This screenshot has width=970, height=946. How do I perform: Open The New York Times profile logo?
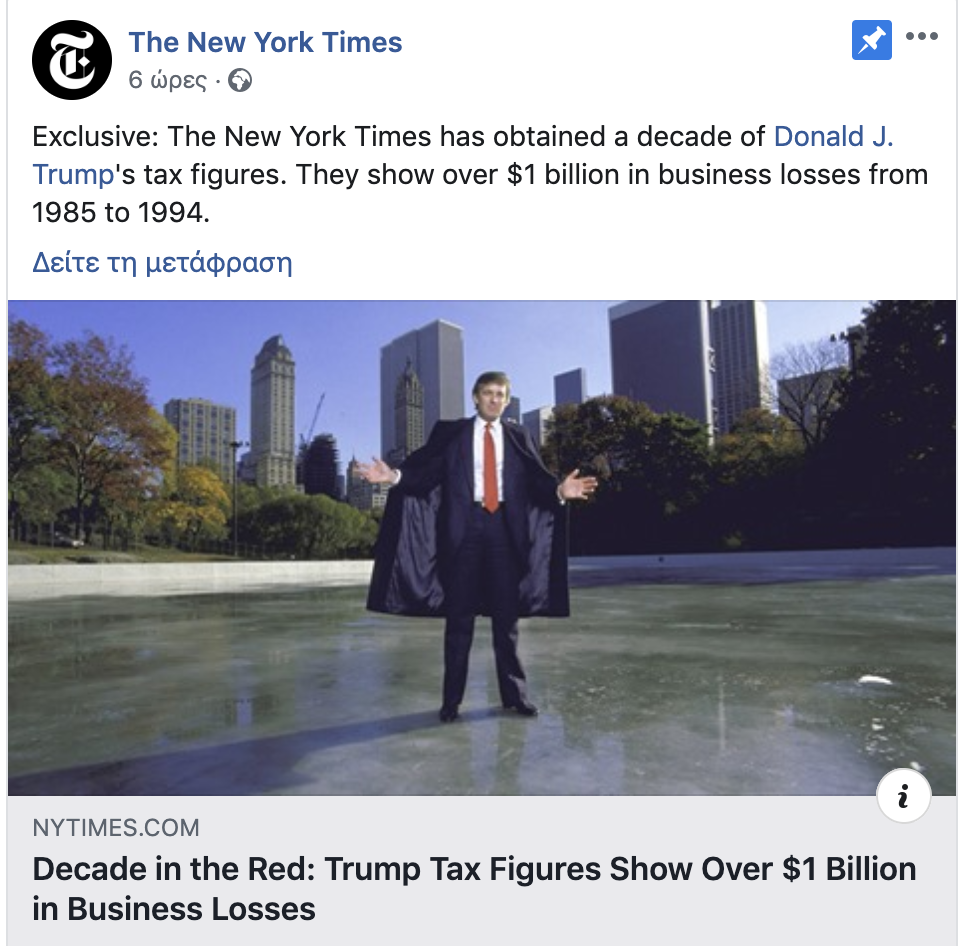pyautogui.click(x=72, y=60)
